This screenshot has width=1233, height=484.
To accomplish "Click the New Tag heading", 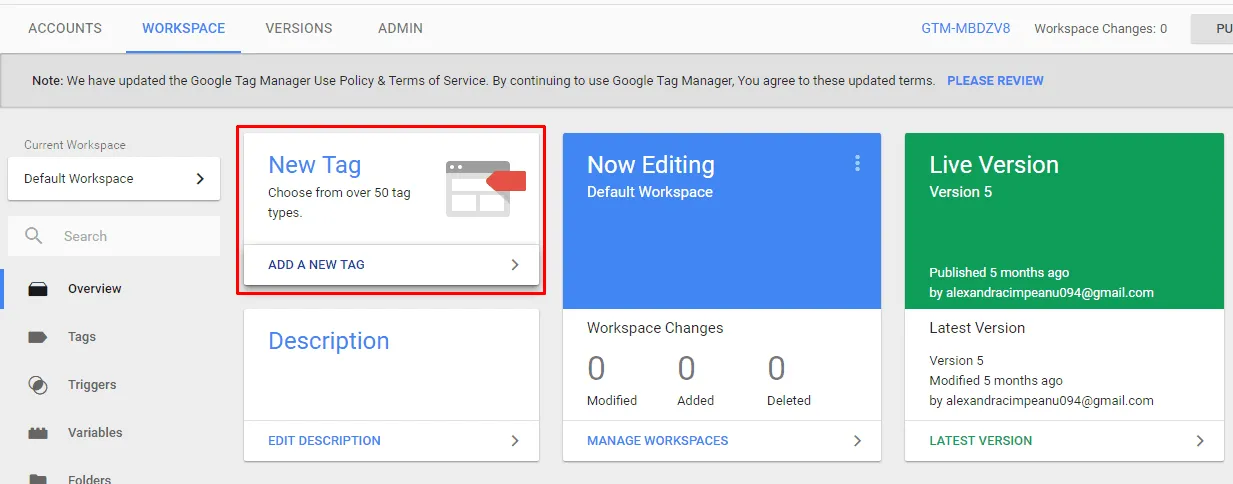I will (x=314, y=165).
